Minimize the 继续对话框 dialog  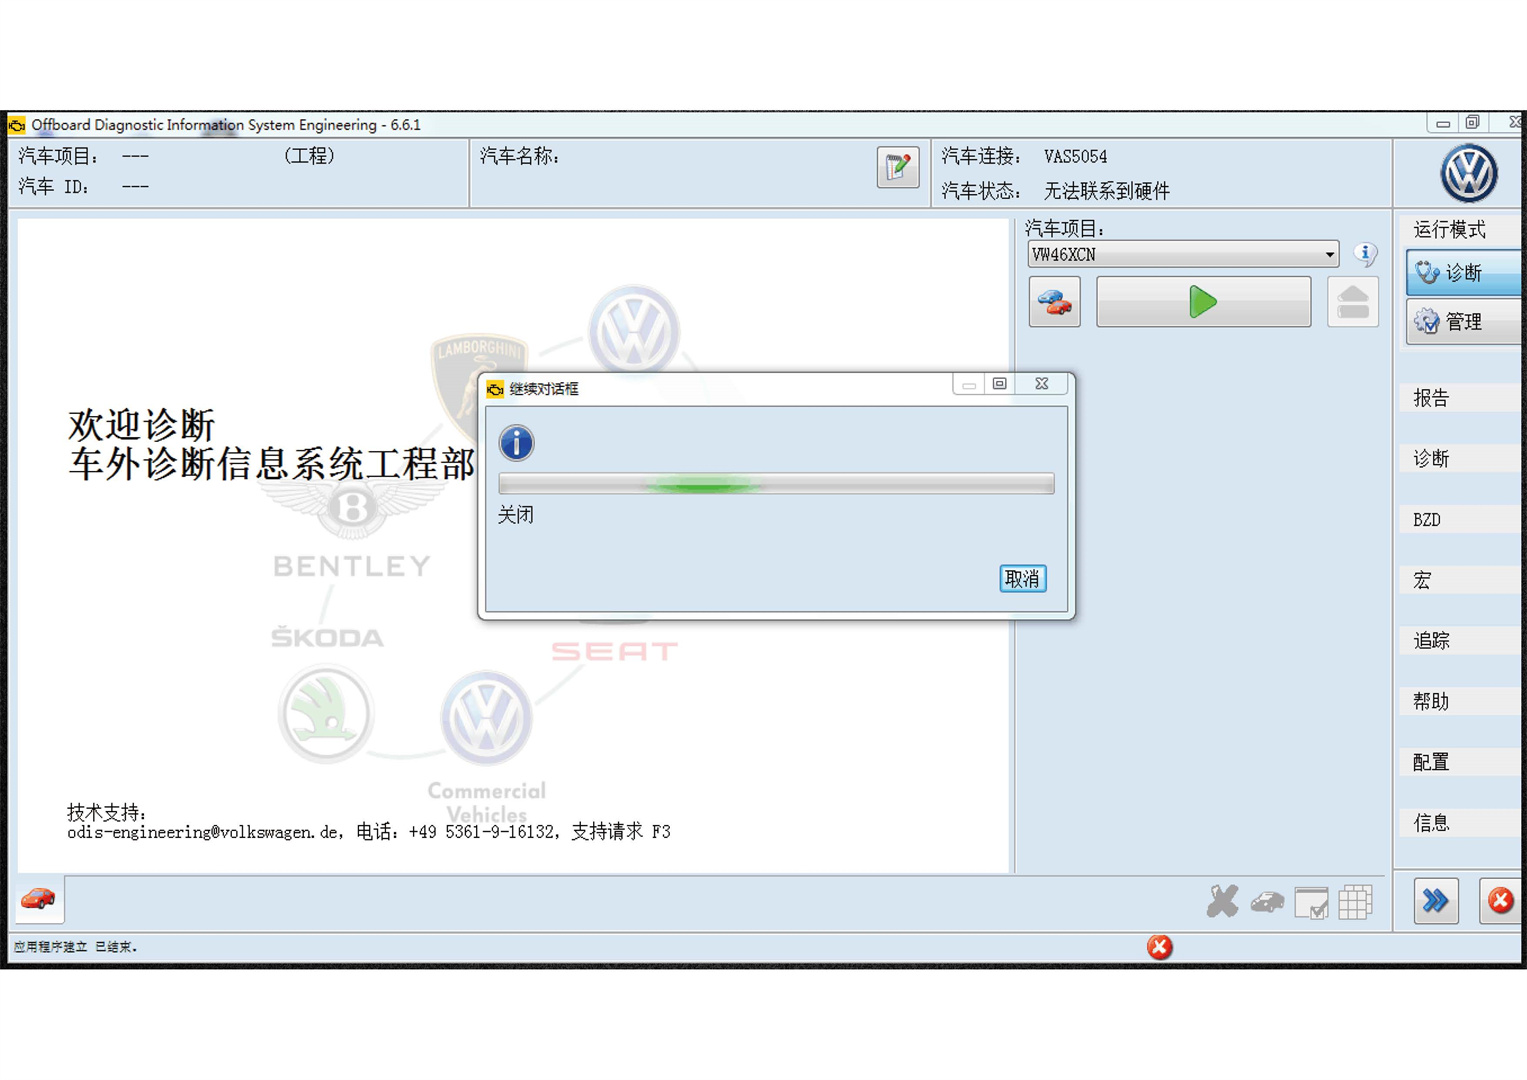968,384
